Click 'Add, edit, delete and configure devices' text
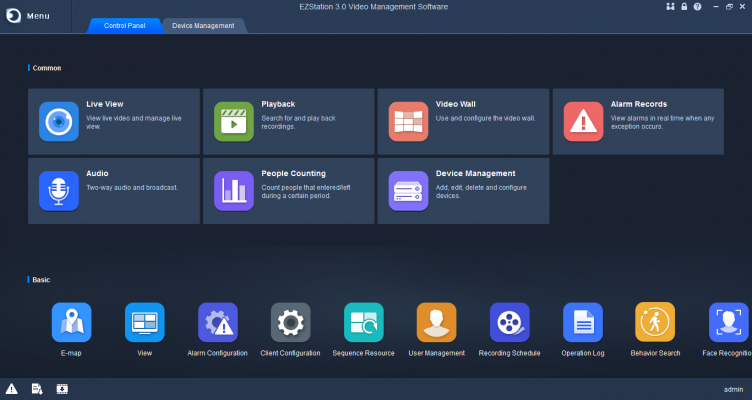Screen dimensions: 752x400 coord(481,191)
